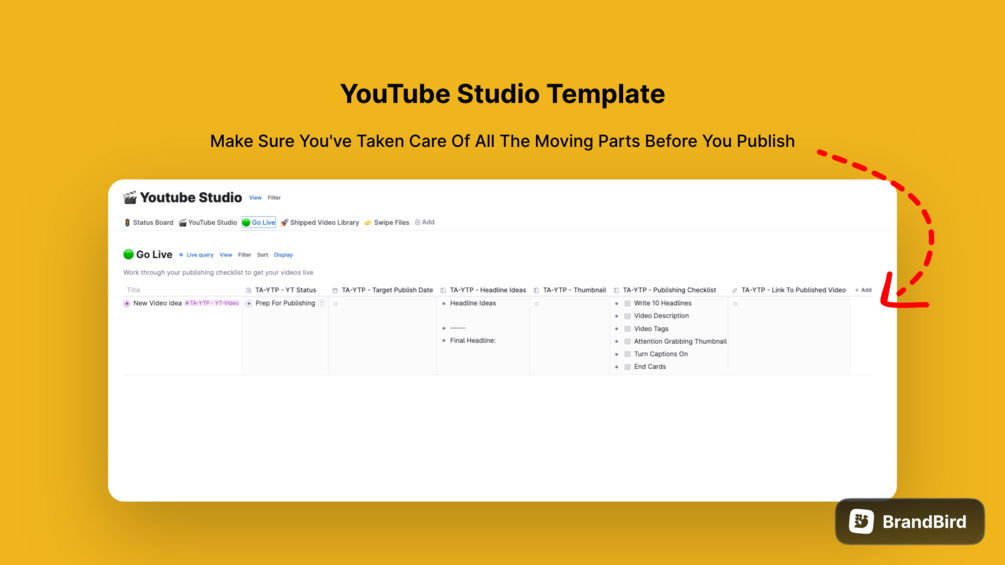This screenshot has height=565, width=1005.
Task: Click the New Video idea row title
Action: coord(157,304)
